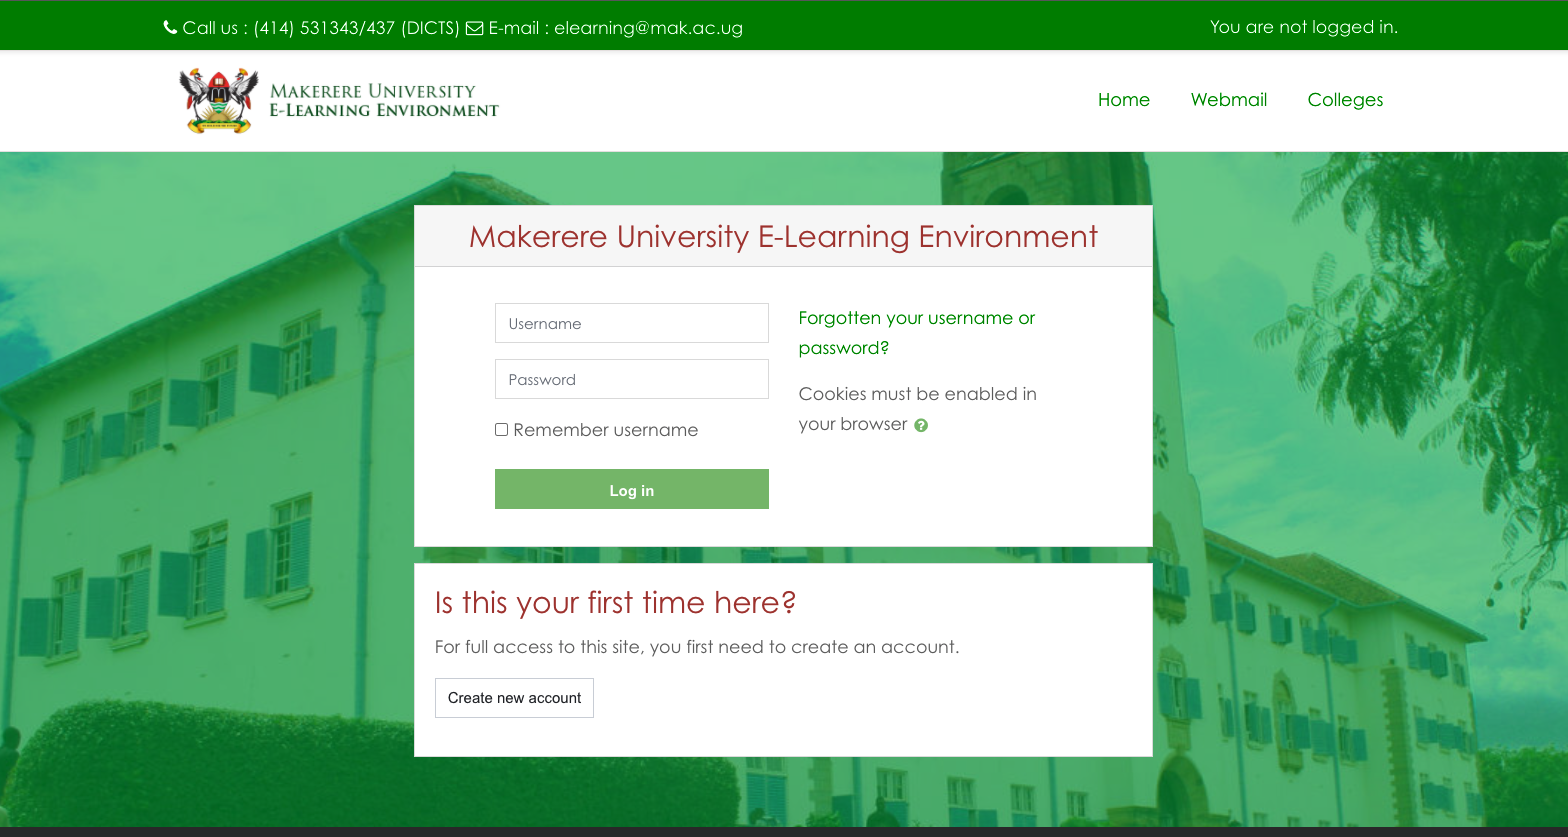Focus the Username input field
Viewport: 1568px width, 837px height.
coord(632,323)
